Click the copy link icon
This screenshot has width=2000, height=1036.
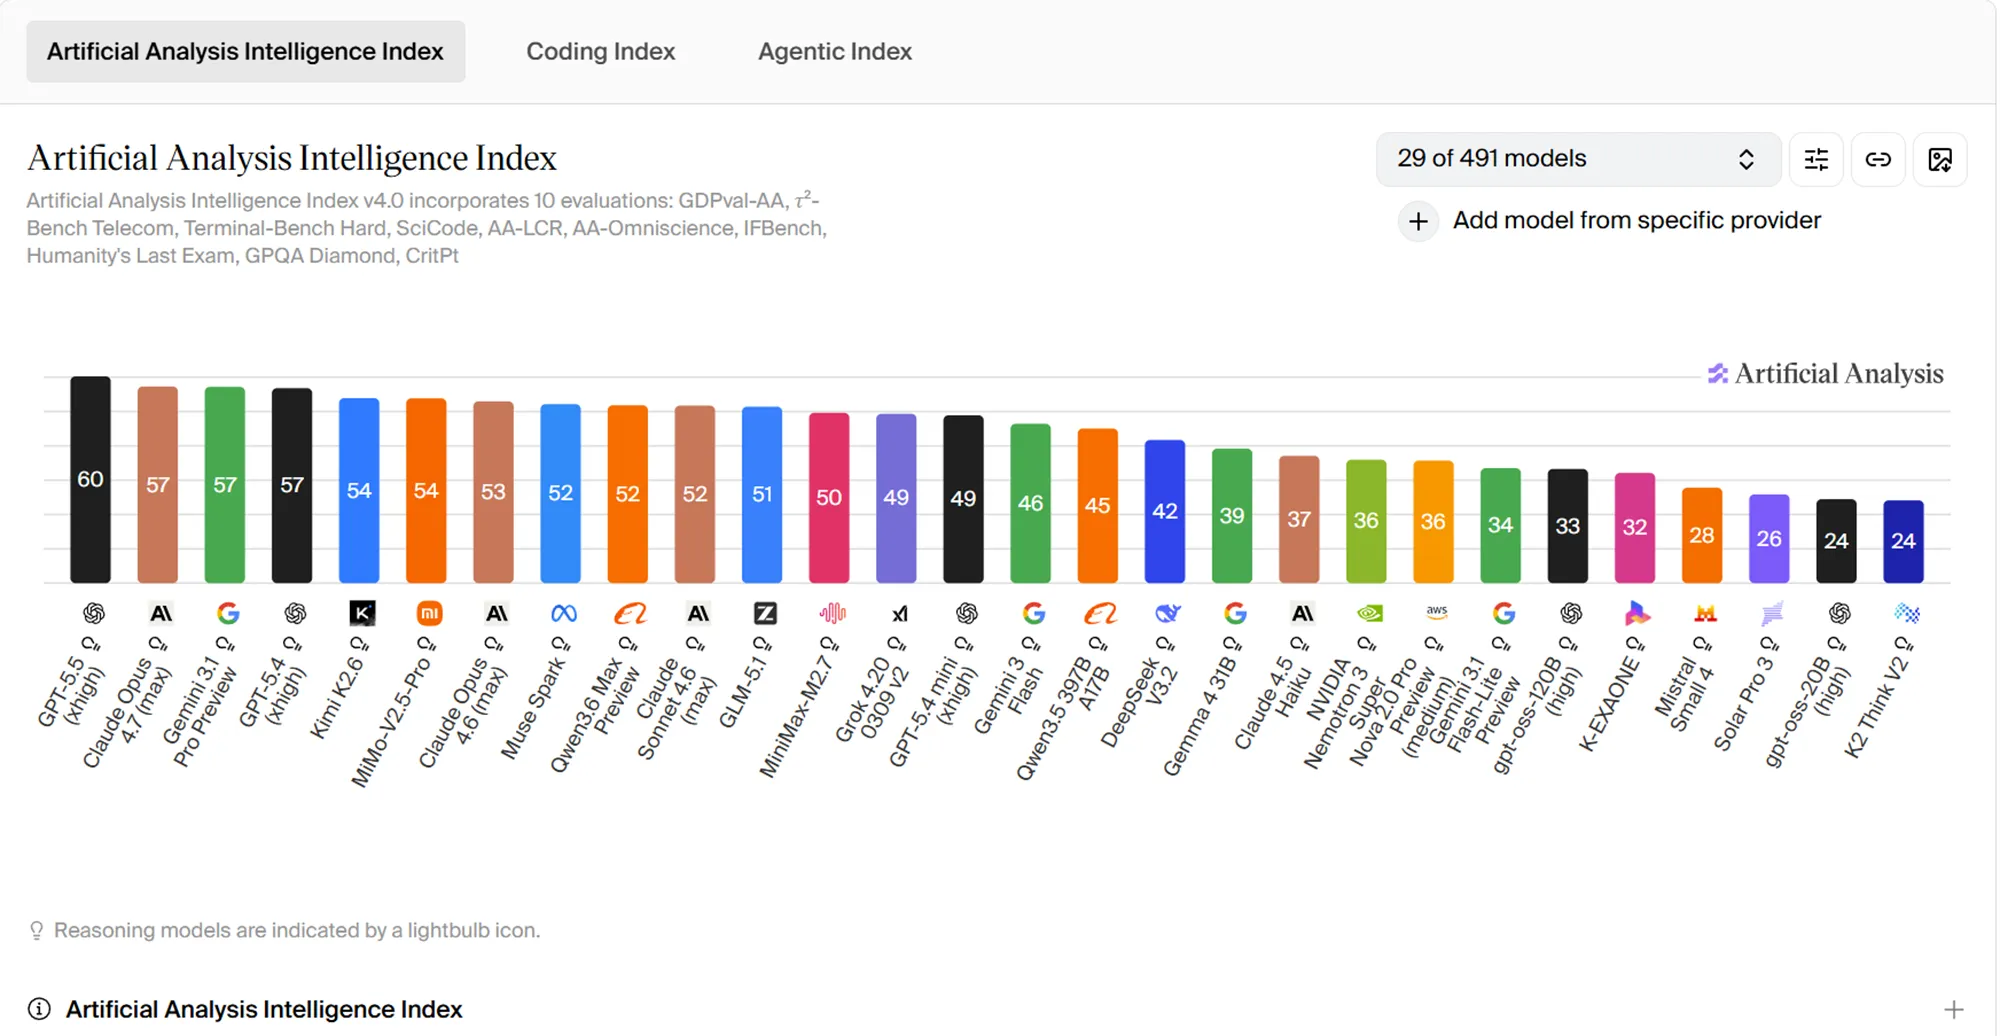click(x=1878, y=160)
